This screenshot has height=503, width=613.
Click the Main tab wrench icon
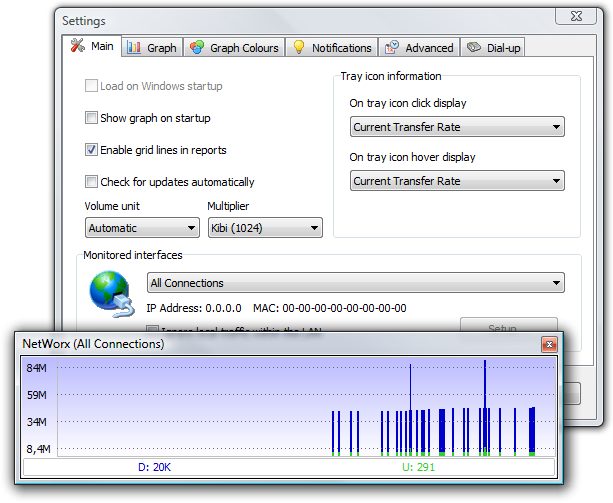coord(77,45)
